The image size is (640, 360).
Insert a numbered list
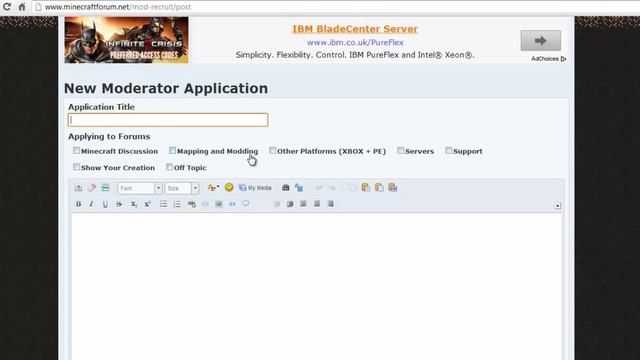point(177,204)
